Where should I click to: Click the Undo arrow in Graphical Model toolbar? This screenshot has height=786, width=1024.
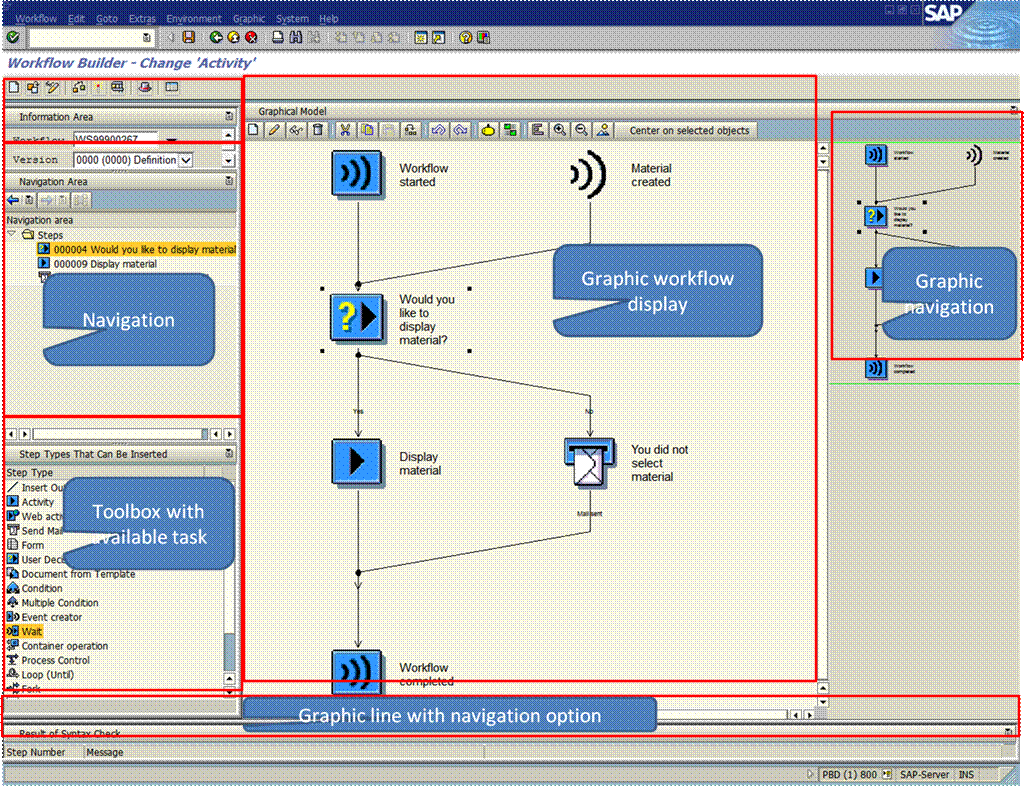pos(438,130)
